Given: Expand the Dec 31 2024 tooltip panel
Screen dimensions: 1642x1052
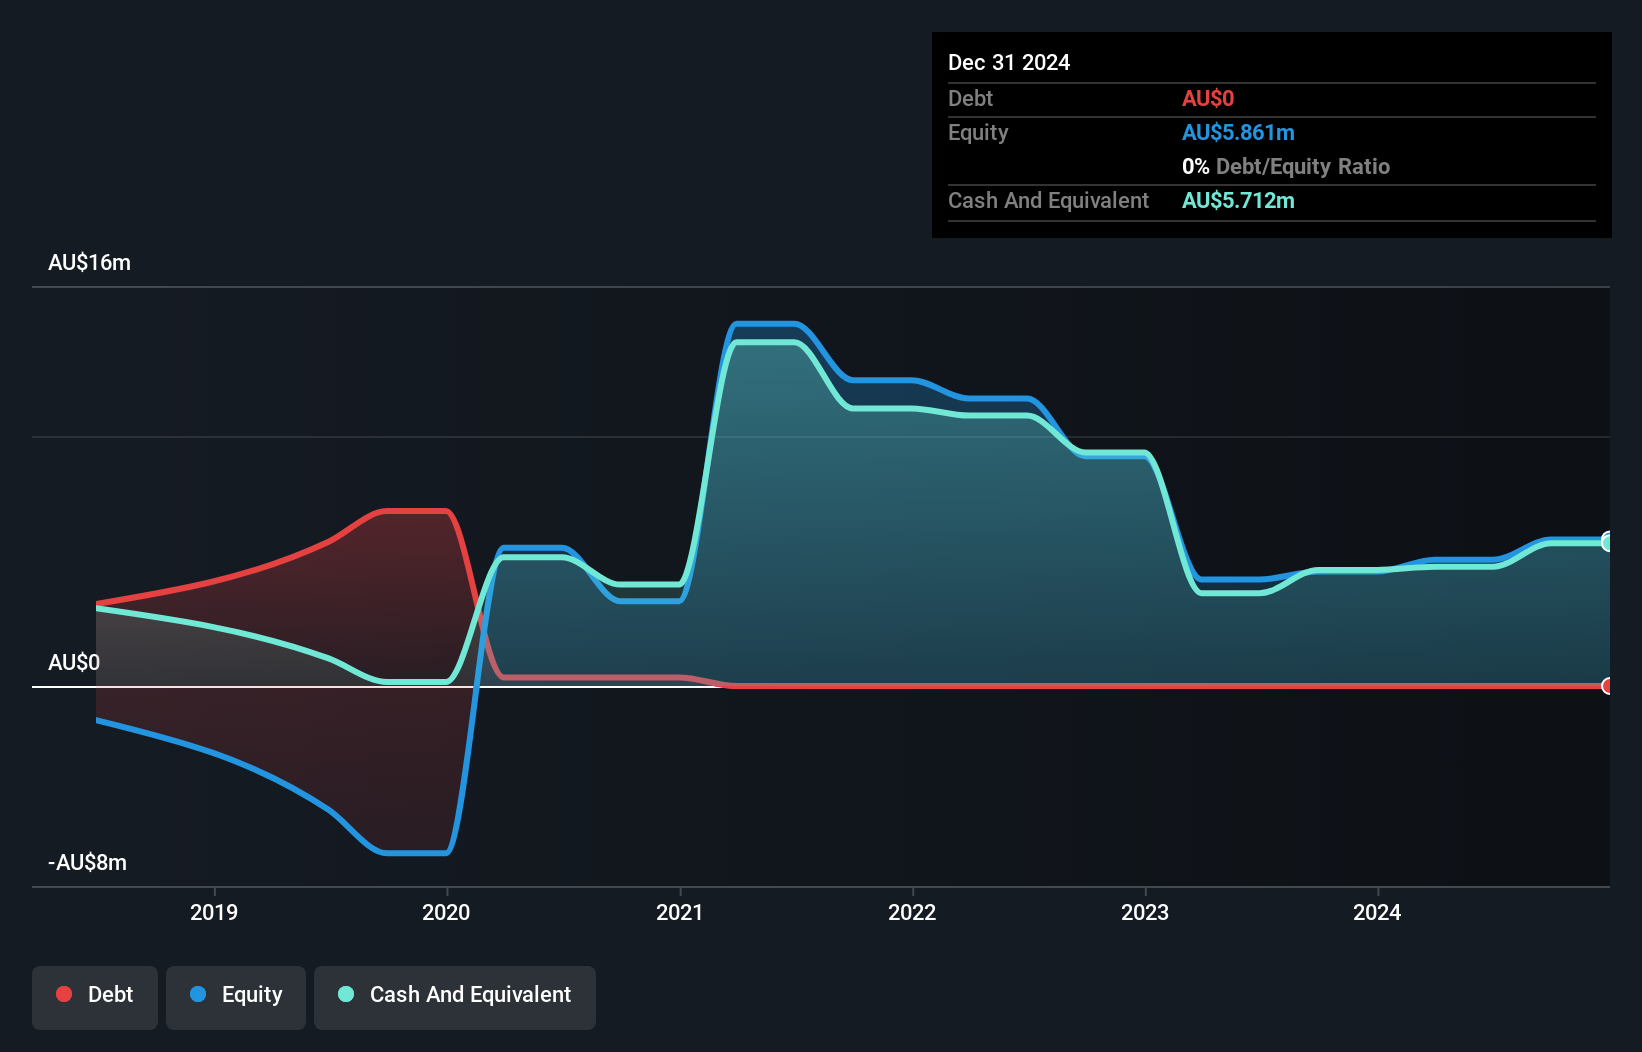Looking at the screenshot, I should (1009, 62).
